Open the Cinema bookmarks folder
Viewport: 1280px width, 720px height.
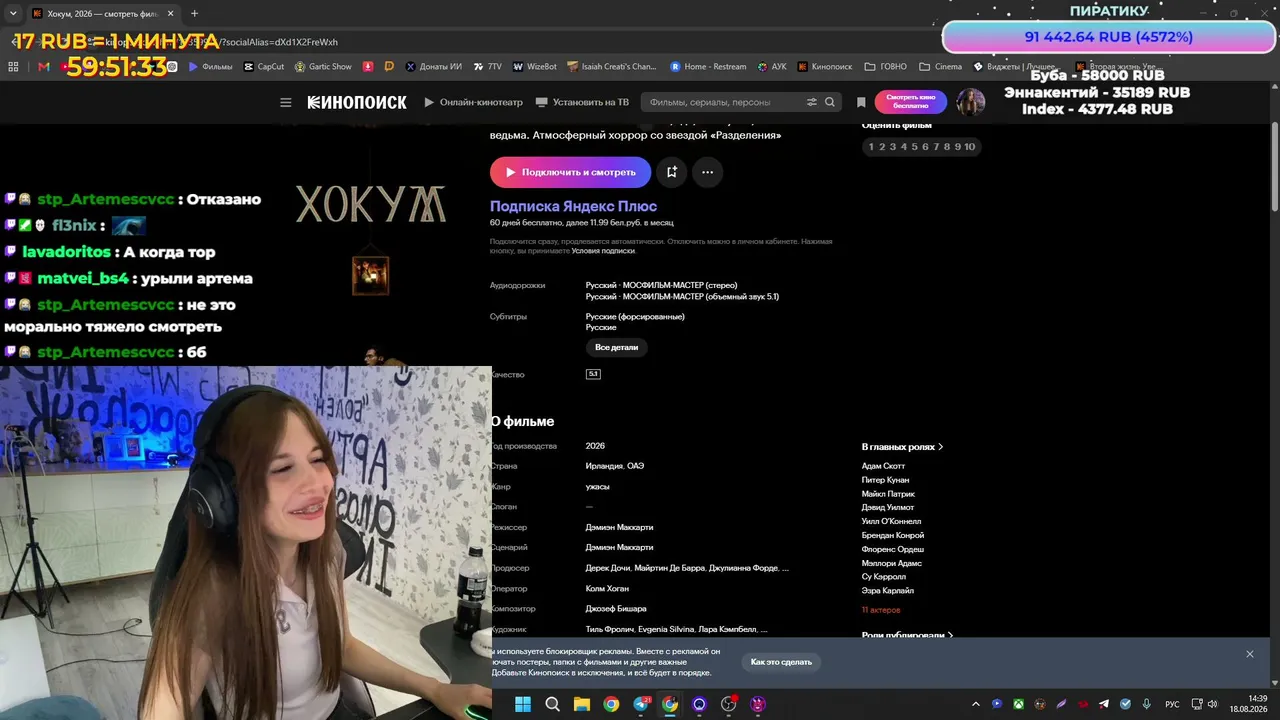(x=940, y=67)
